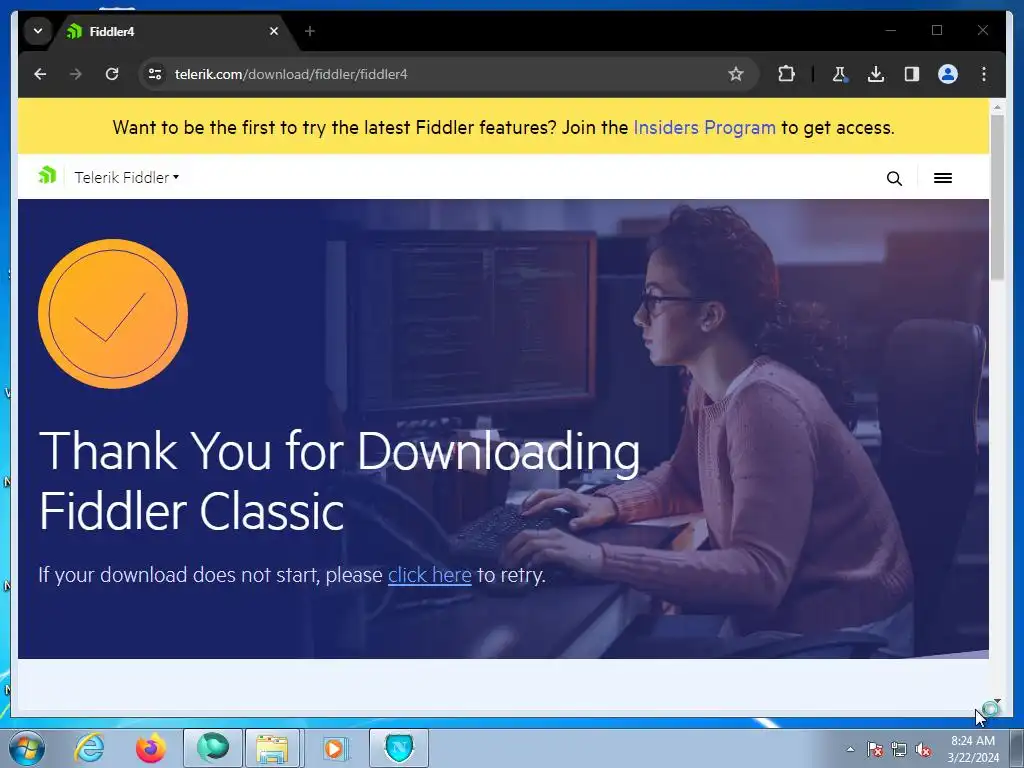Toggle the browser side panel
Screen dimensions: 1024x768
click(x=912, y=74)
